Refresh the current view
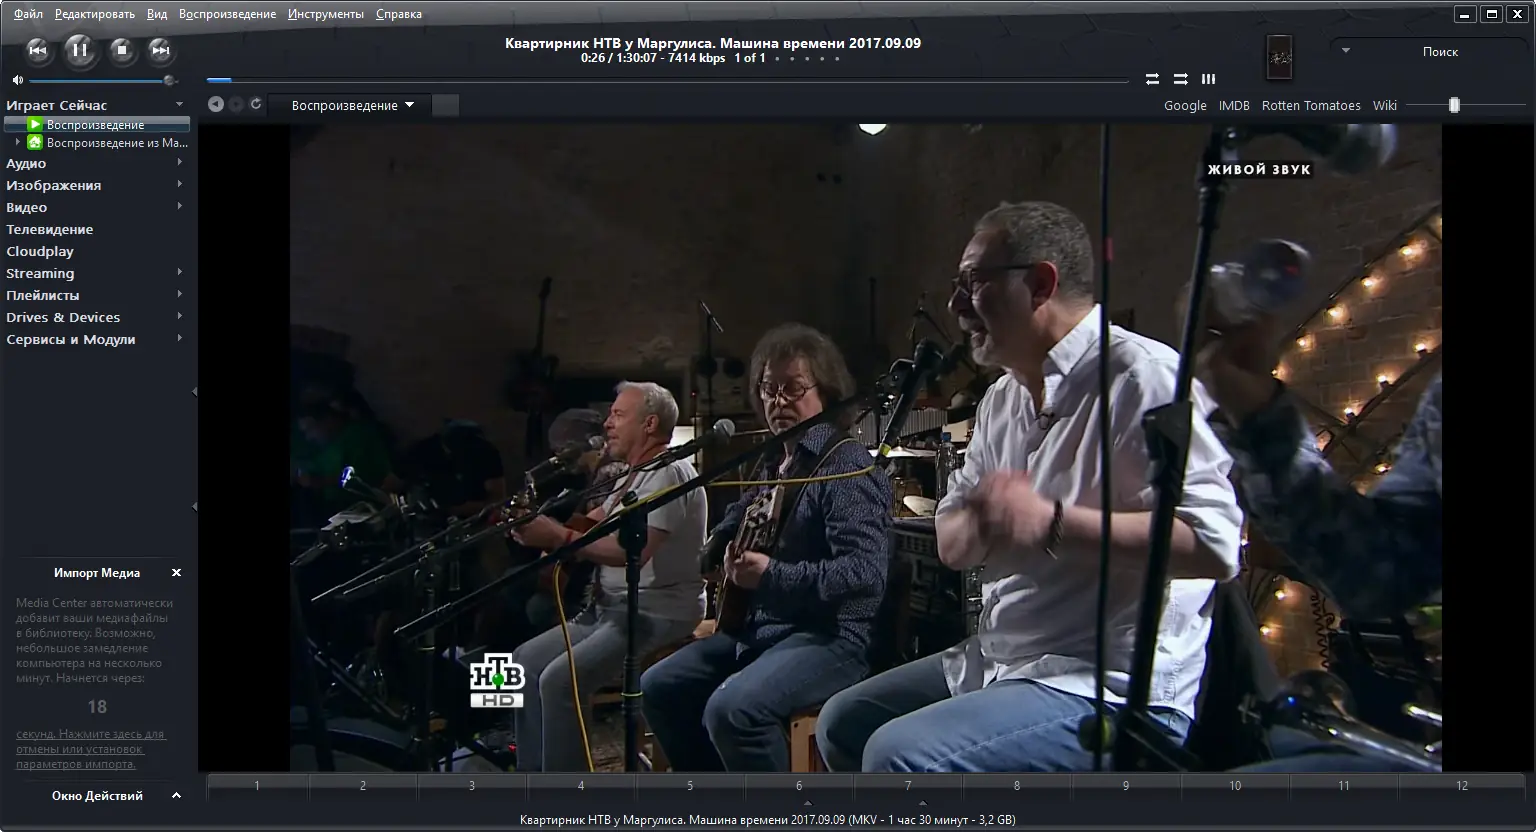1536x832 pixels. pos(256,104)
